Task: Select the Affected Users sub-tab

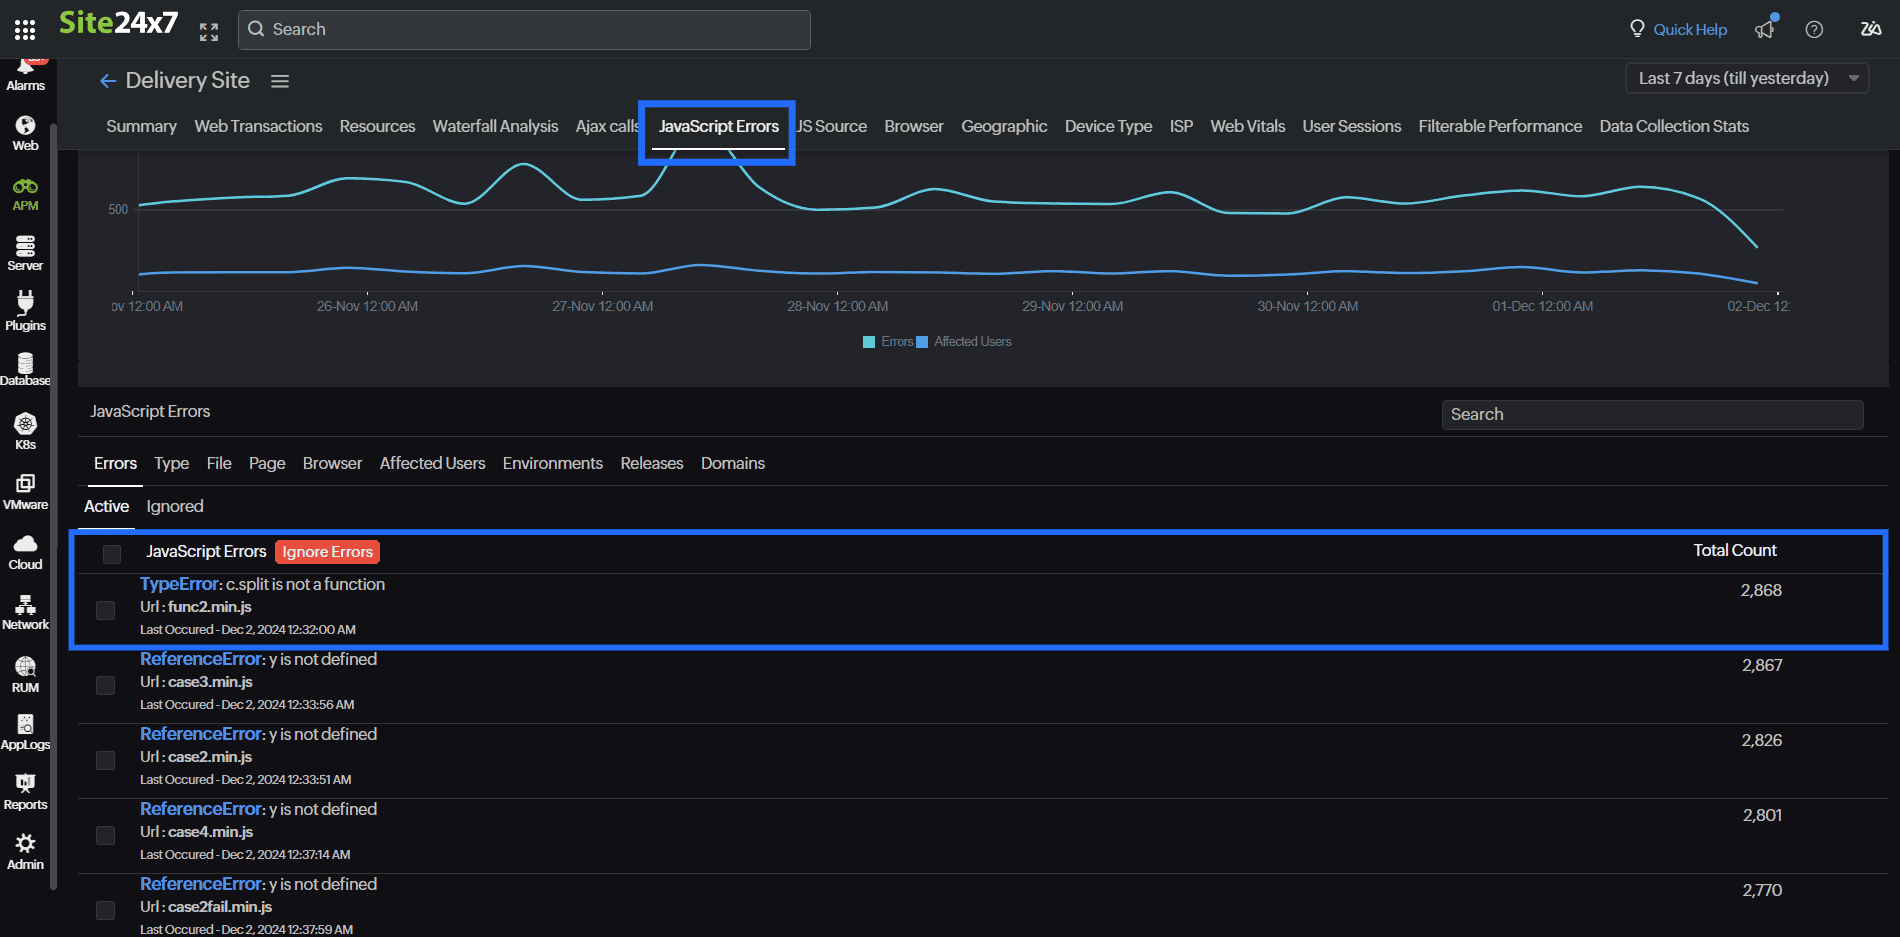Action: click(432, 463)
